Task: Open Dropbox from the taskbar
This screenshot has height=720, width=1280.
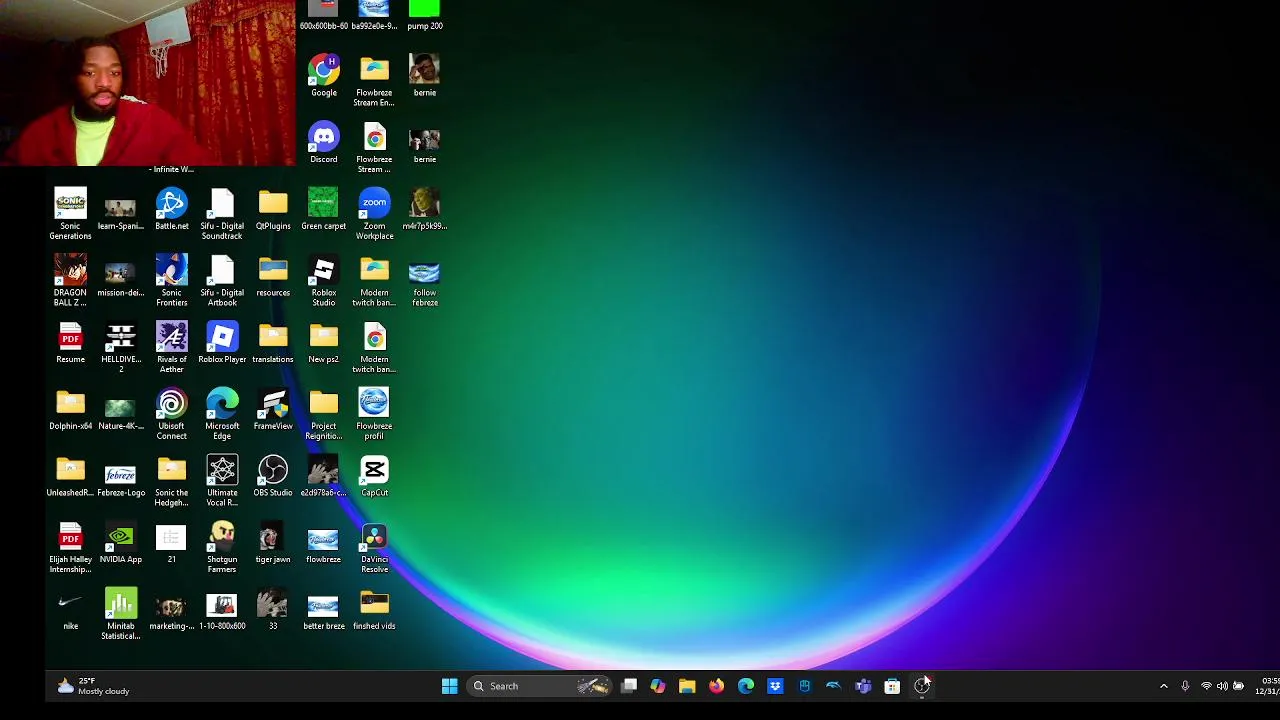Action: click(775, 686)
